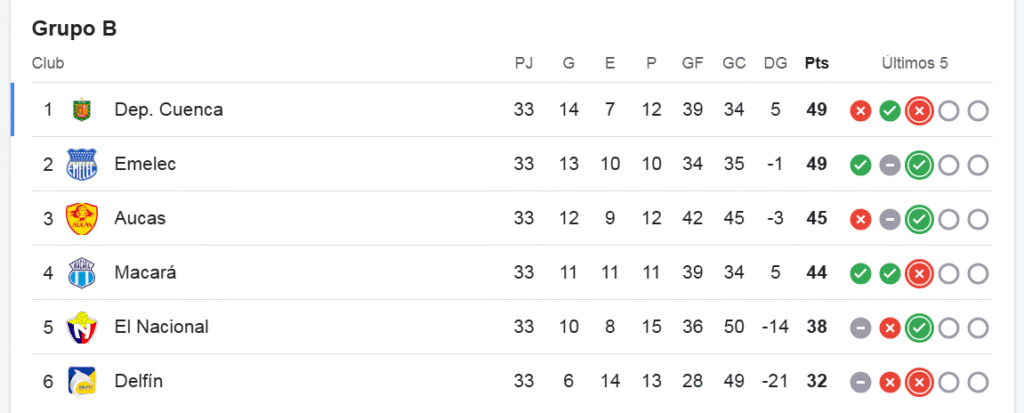Open the Macará team name link
This screenshot has height=413, width=1024.
(145, 272)
